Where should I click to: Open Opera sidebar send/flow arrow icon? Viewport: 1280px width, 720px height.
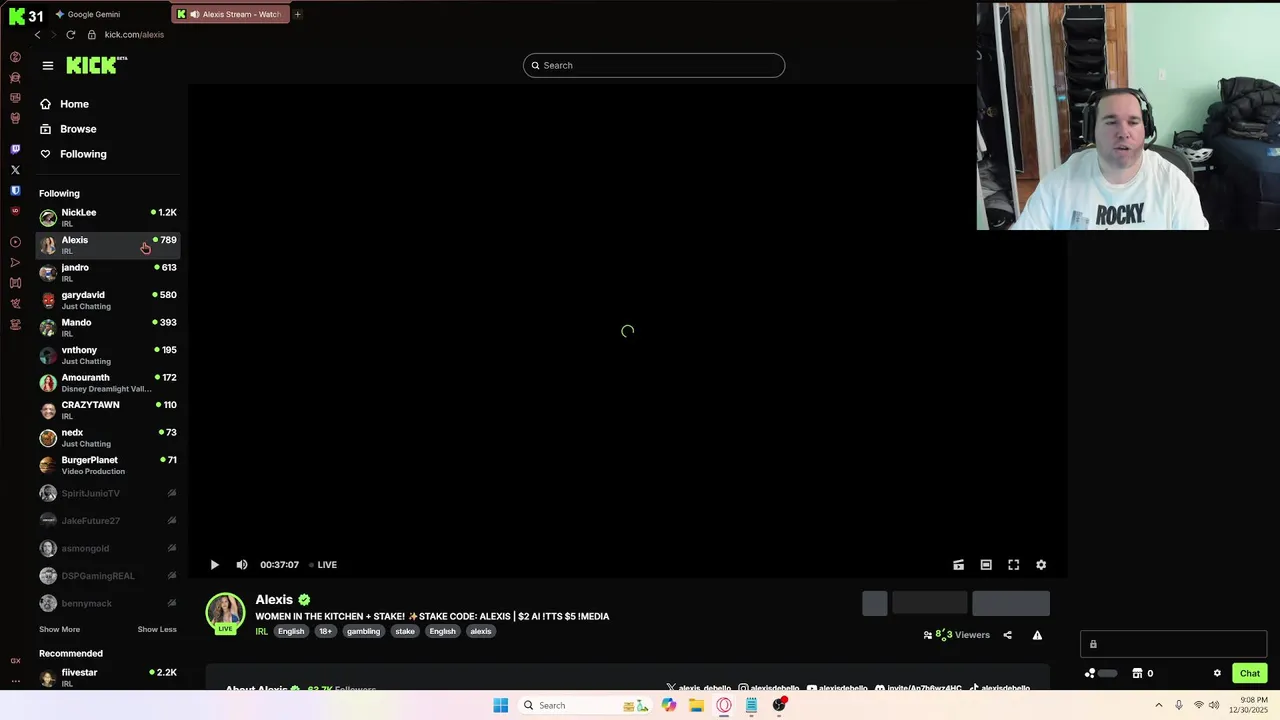click(15, 262)
